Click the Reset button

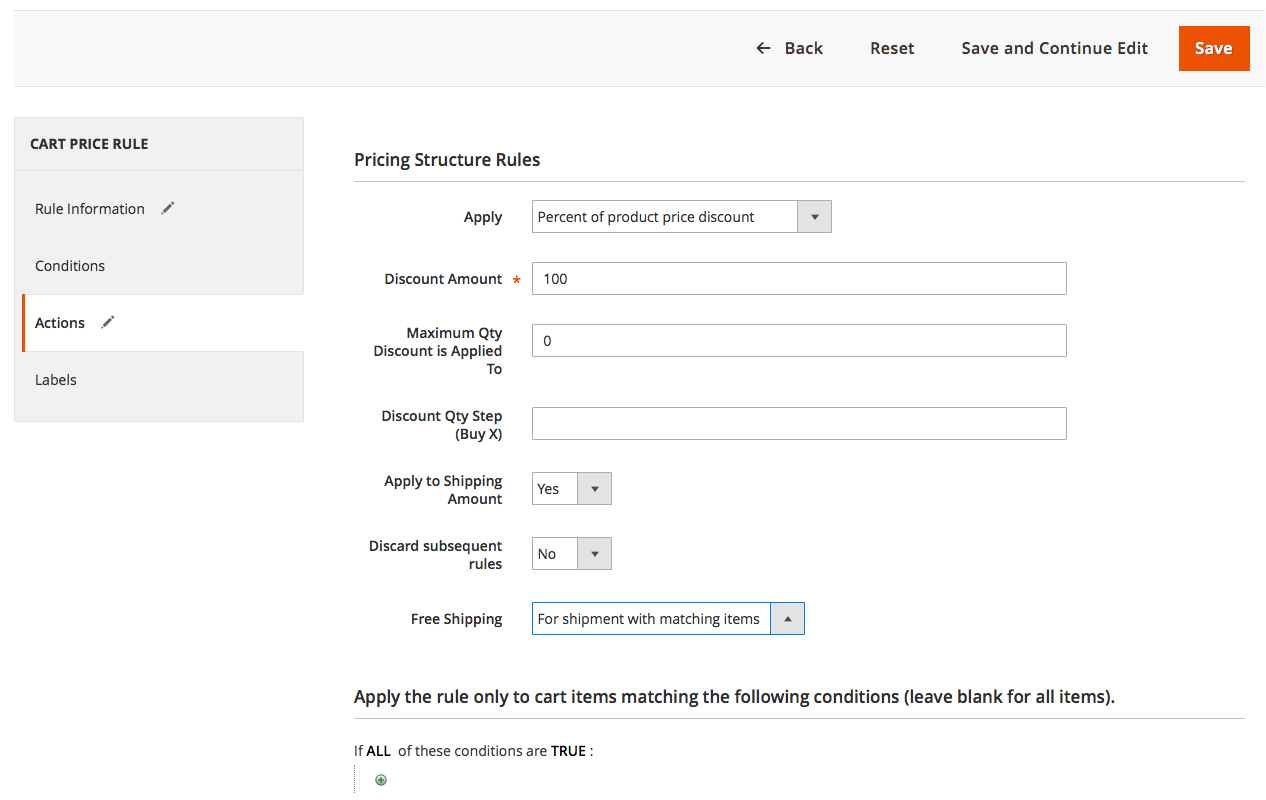point(892,48)
